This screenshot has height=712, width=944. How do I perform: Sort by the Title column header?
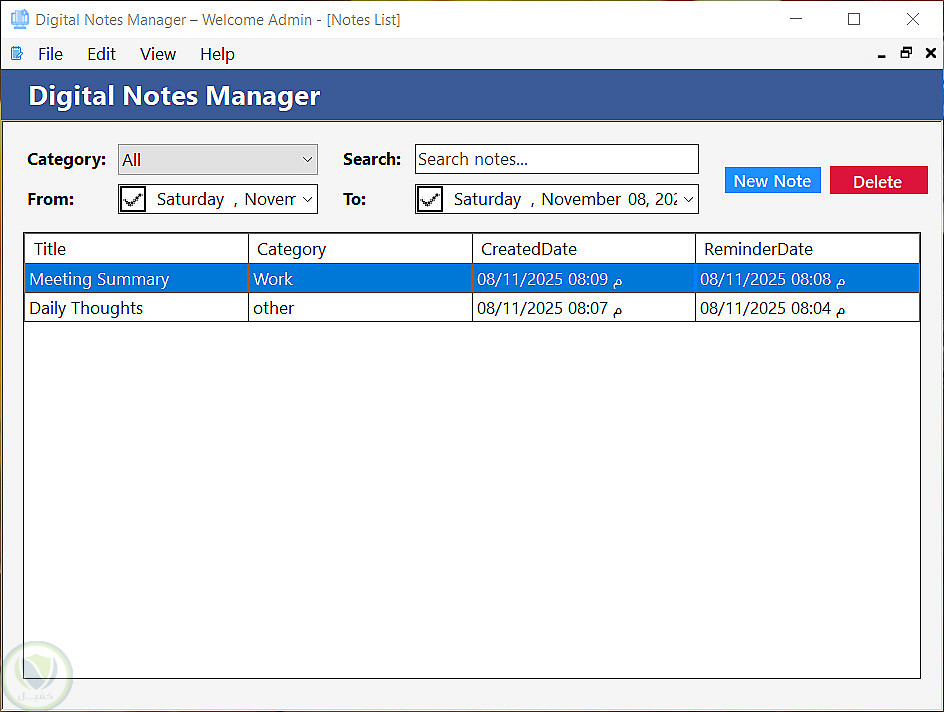coord(137,249)
